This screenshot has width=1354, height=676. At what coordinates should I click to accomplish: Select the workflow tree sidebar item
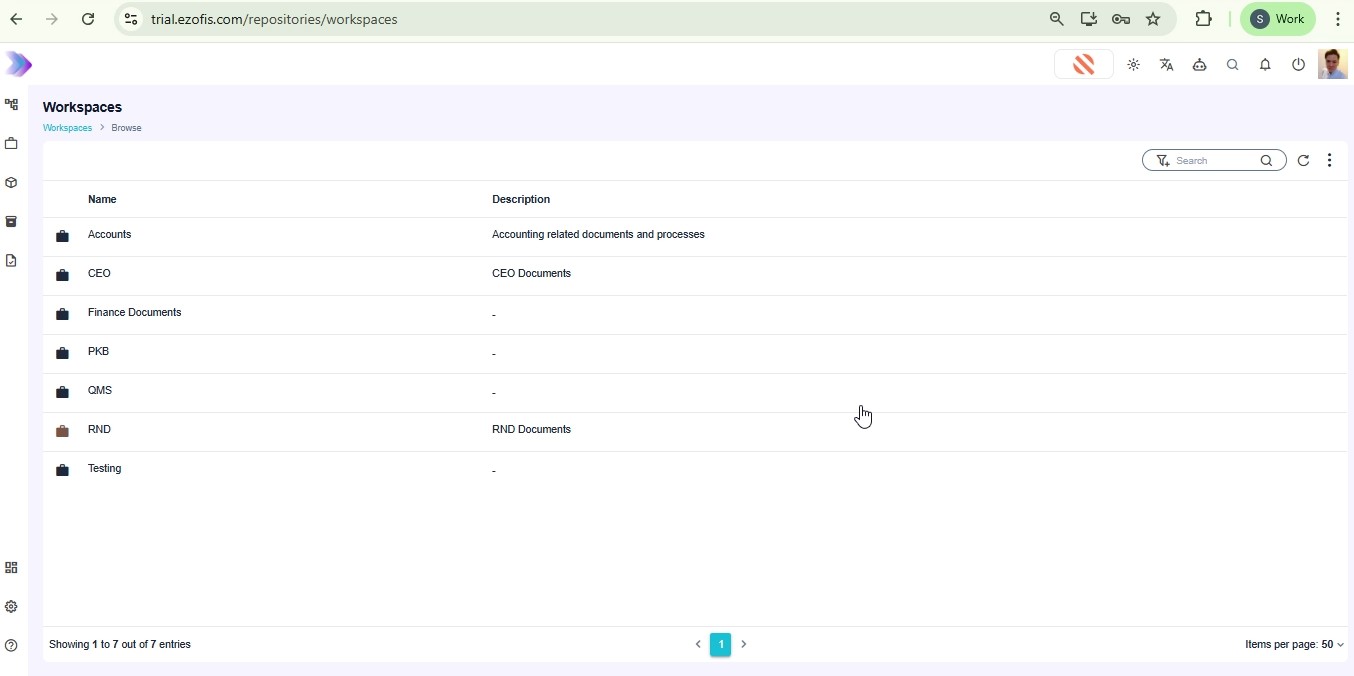[12, 105]
